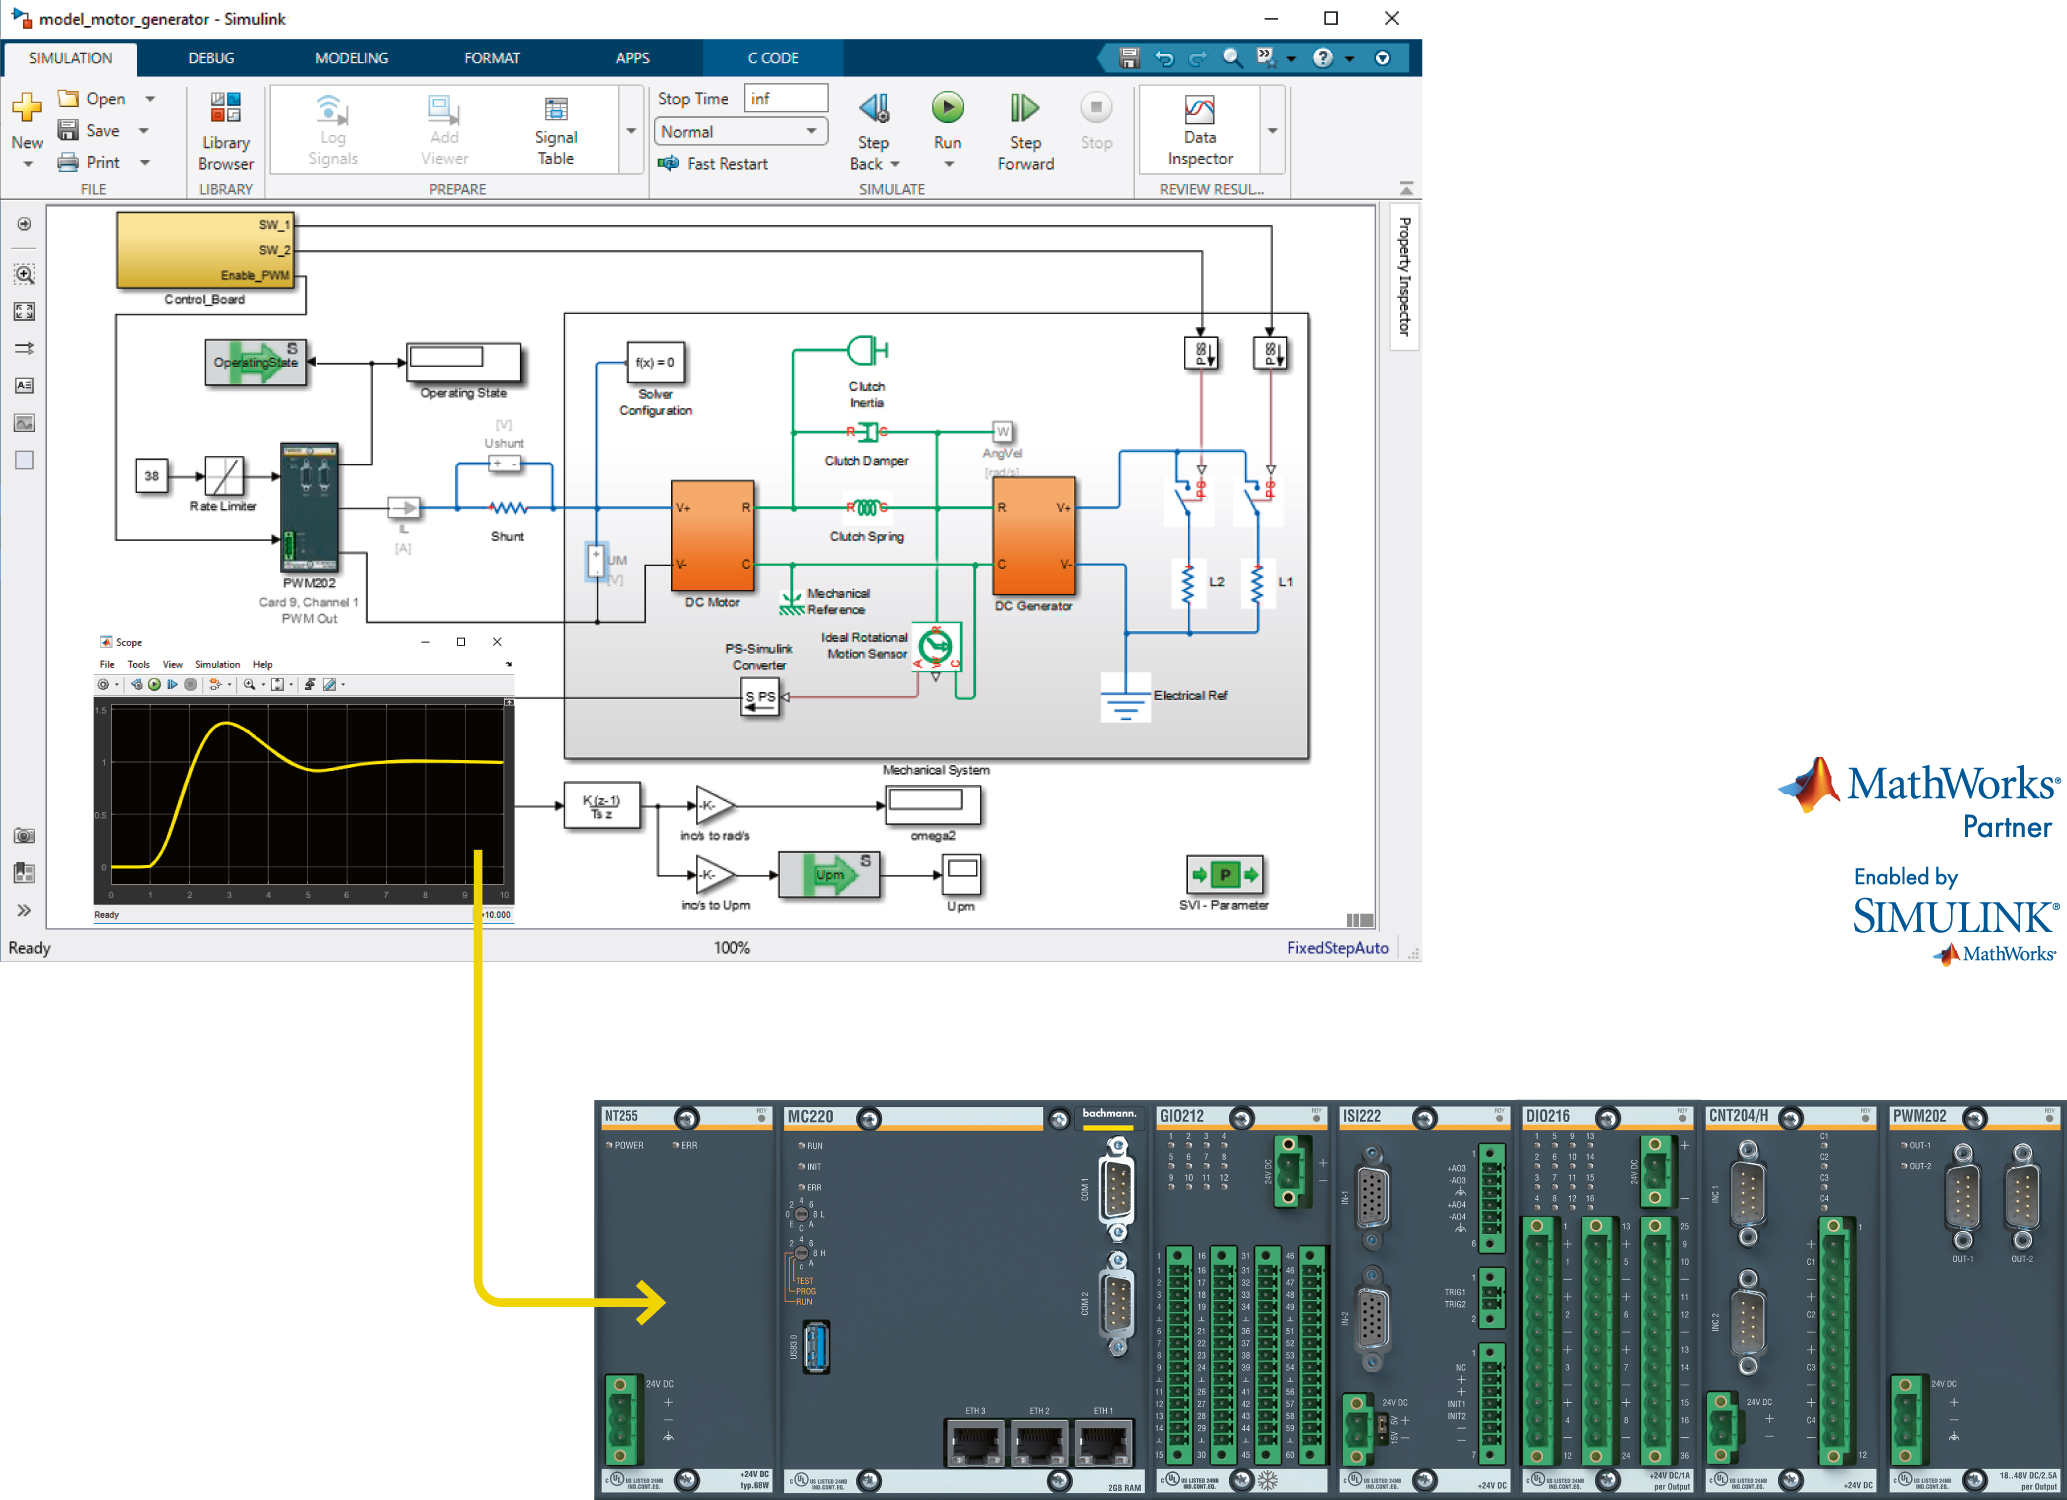Enable the zoom tool in Scope toolbar
This screenshot has width=2067, height=1500.
click(250, 685)
